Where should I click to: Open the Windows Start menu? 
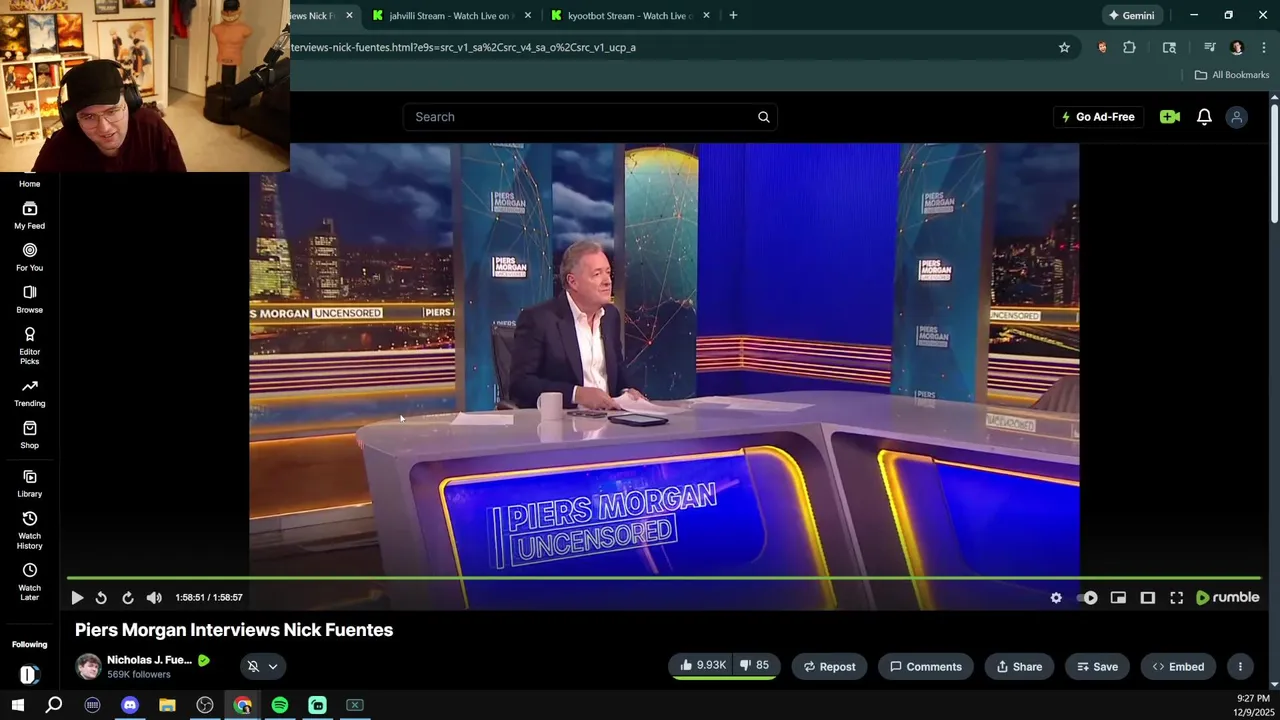17,705
